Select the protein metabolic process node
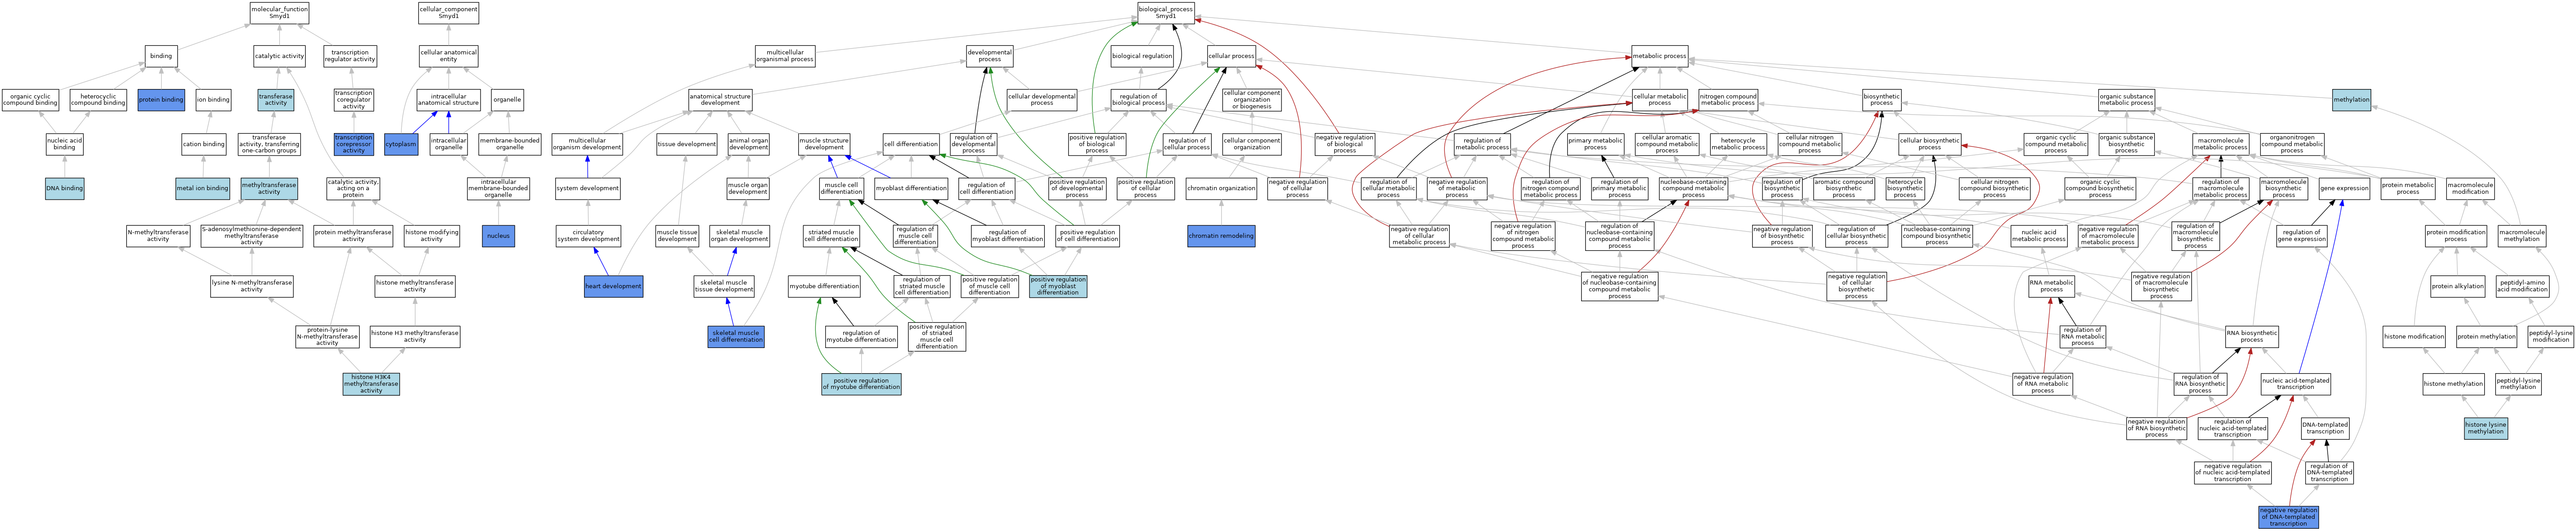 click(2408, 188)
